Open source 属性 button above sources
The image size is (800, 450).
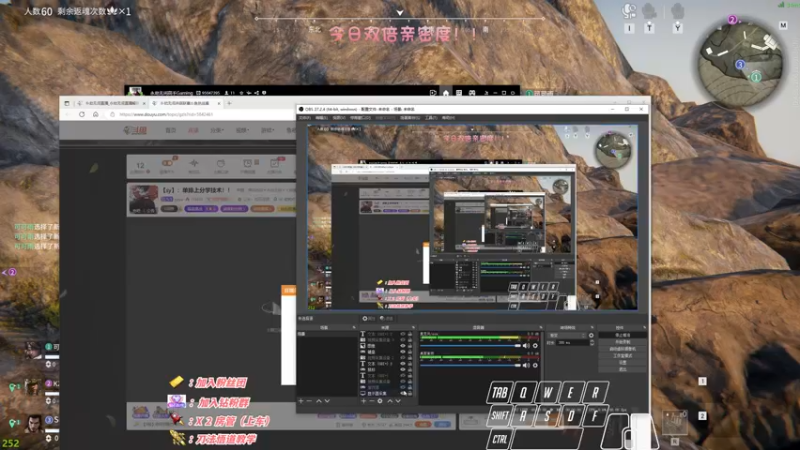368,318
